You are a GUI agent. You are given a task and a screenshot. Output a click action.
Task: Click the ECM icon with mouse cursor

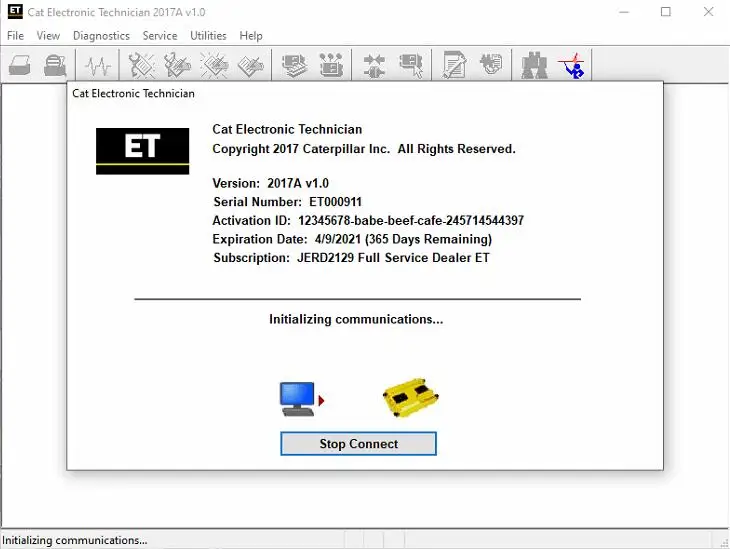(410, 66)
